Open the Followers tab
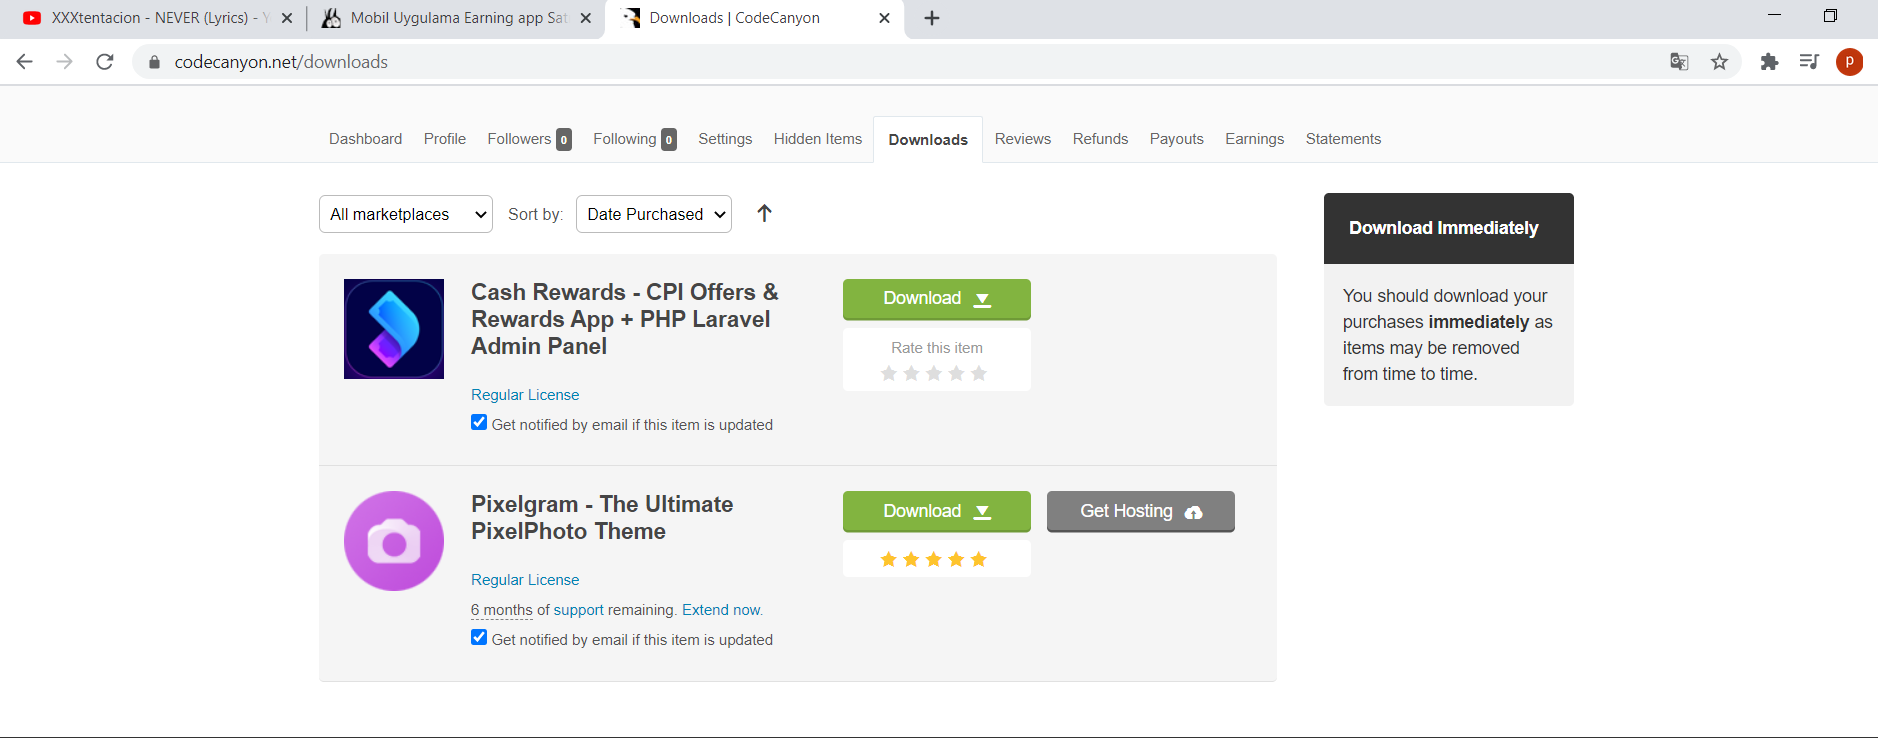Viewport: 1878px width, 738px height. point(529,139)
